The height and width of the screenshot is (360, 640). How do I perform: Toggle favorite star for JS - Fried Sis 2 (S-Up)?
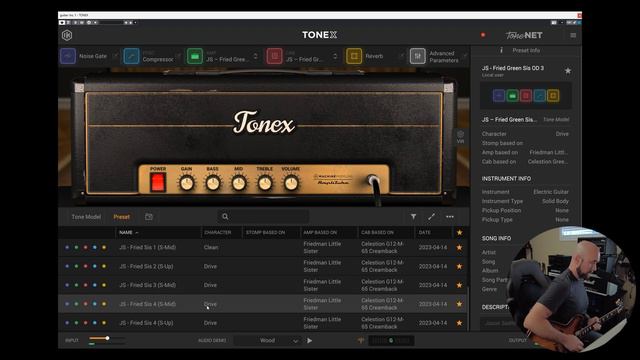click(x=460, y=266)
